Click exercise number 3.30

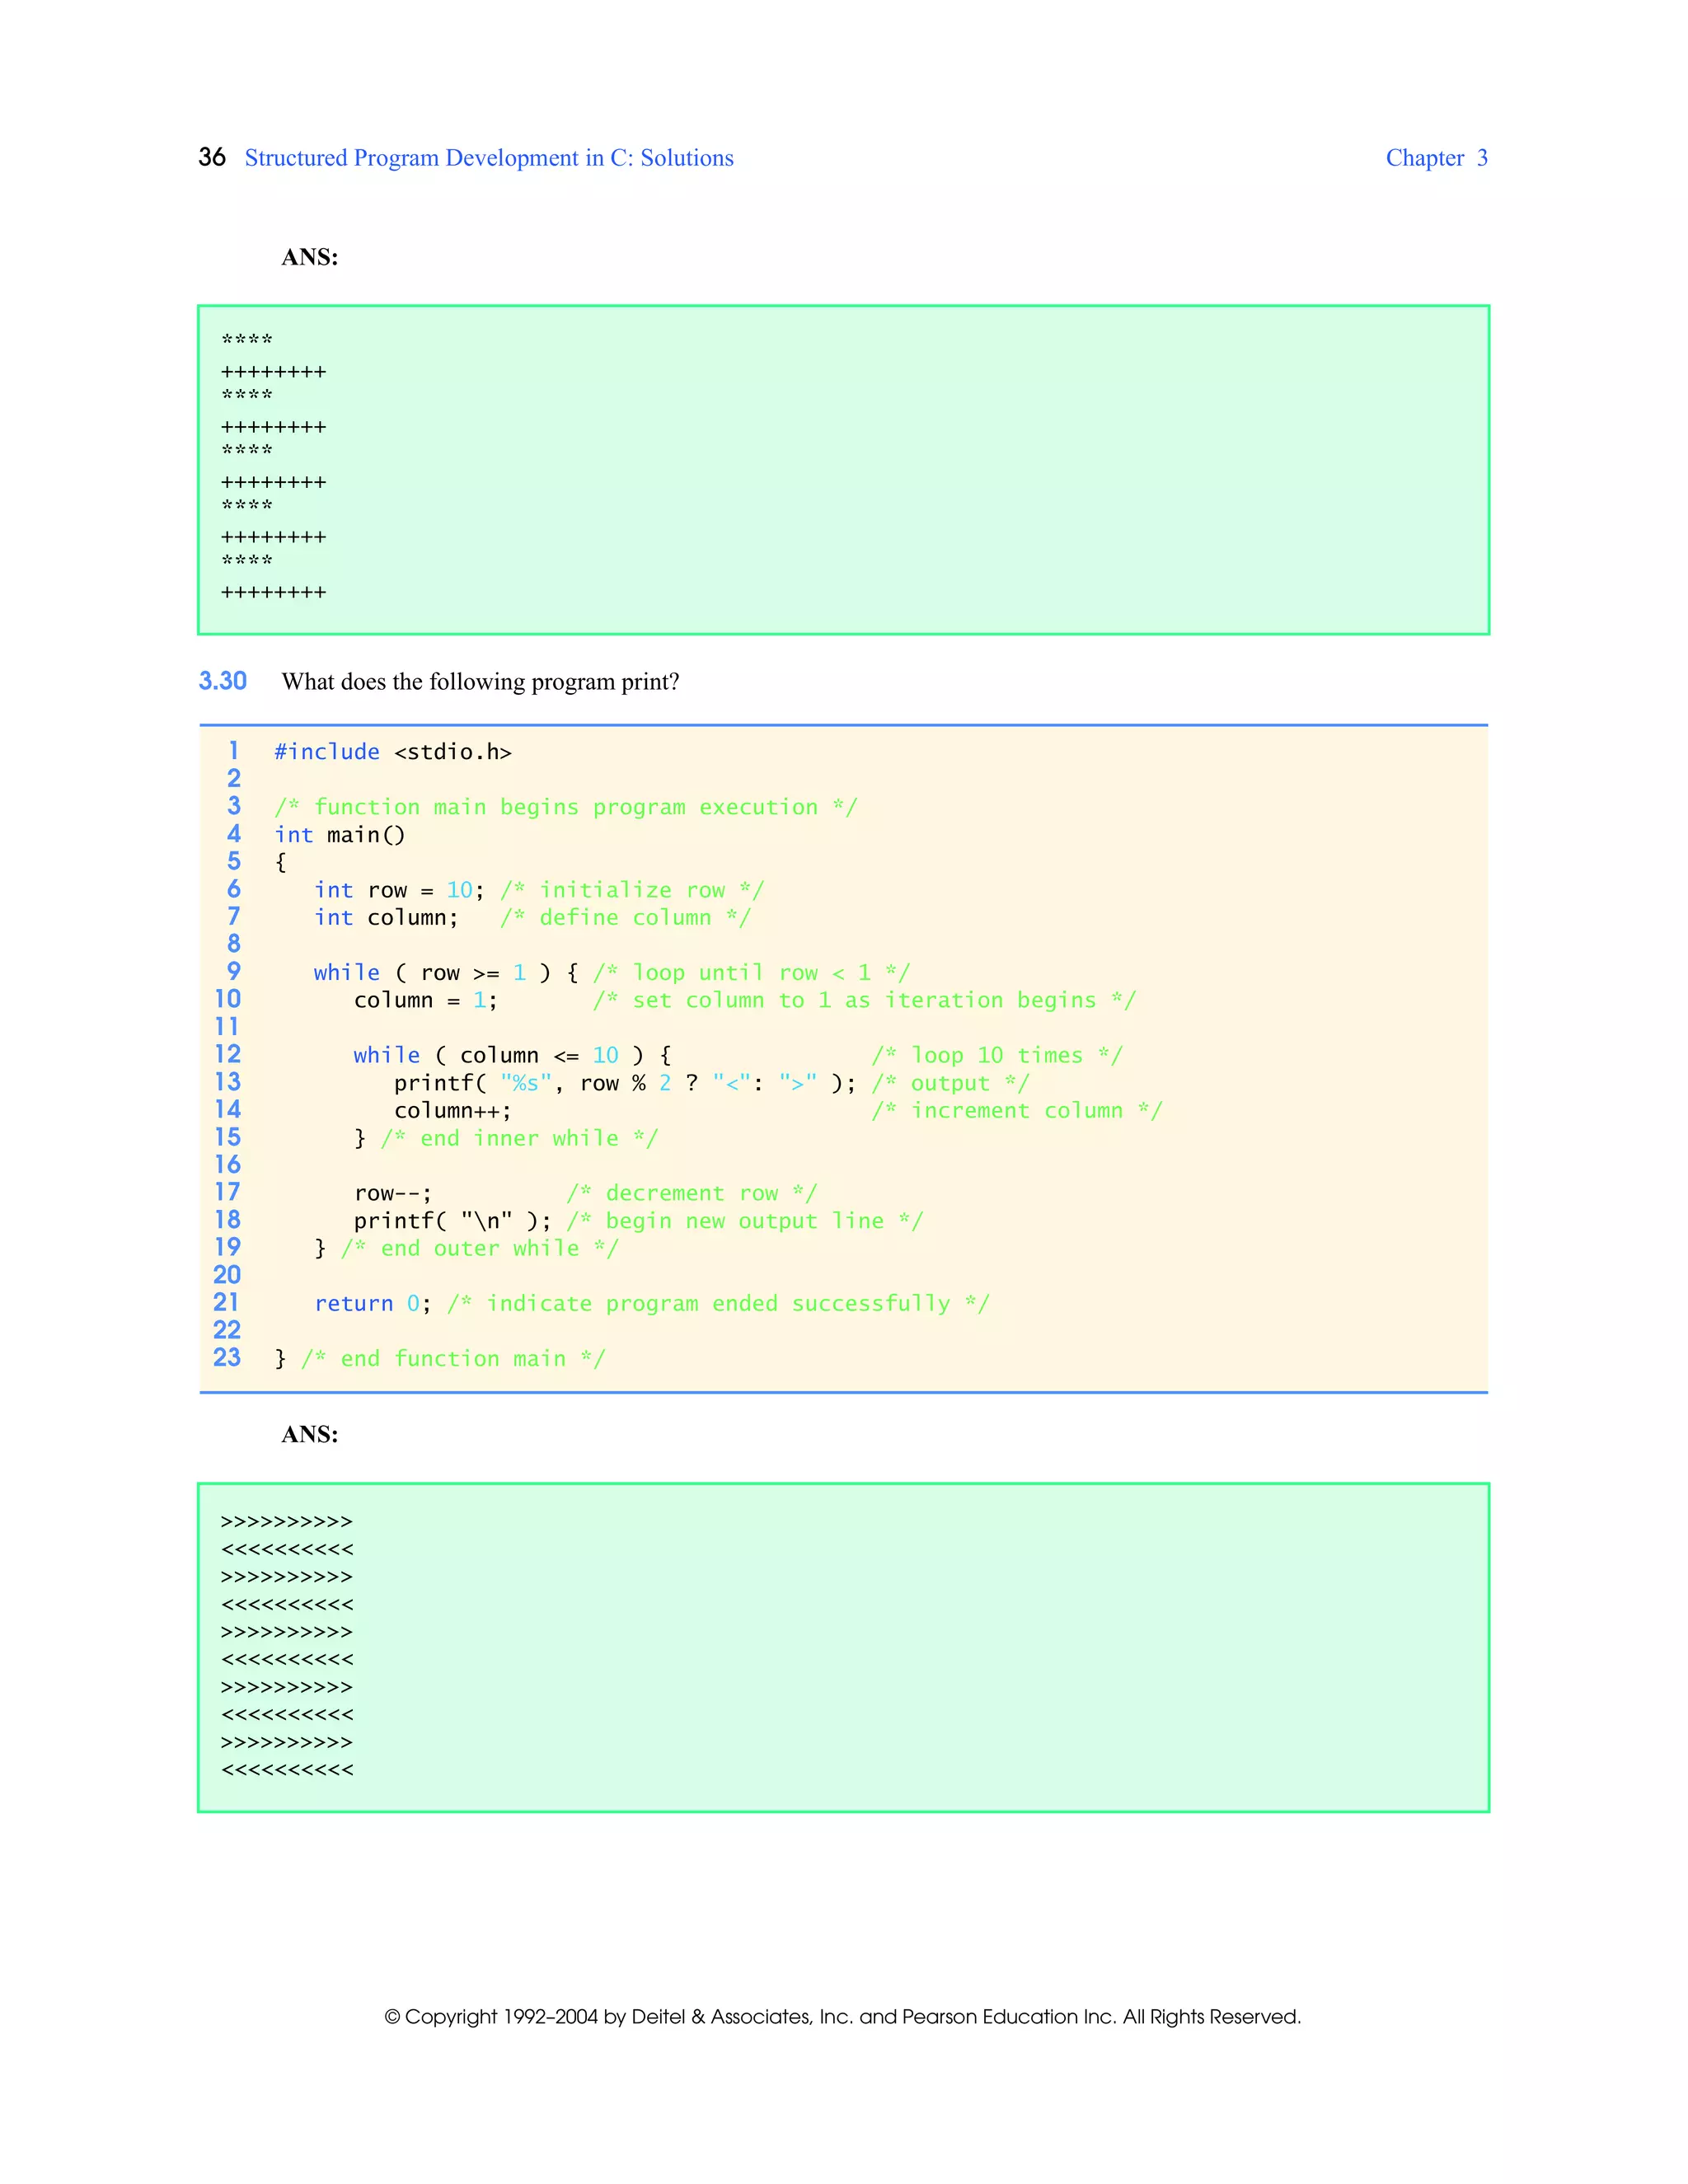222,681
